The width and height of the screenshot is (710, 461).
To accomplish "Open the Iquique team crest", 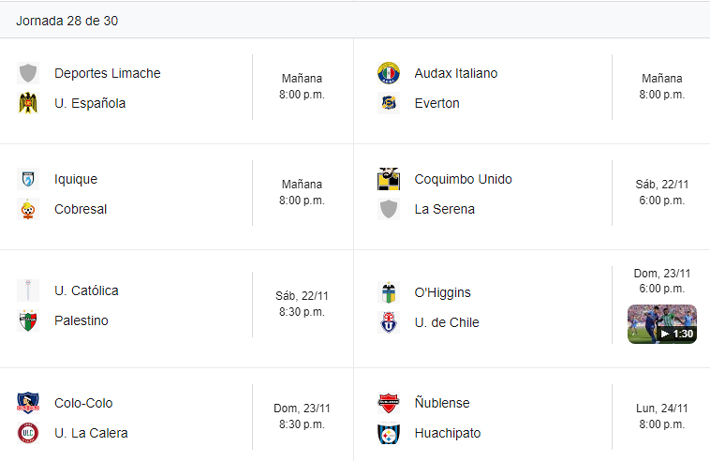I will point(28,179).
